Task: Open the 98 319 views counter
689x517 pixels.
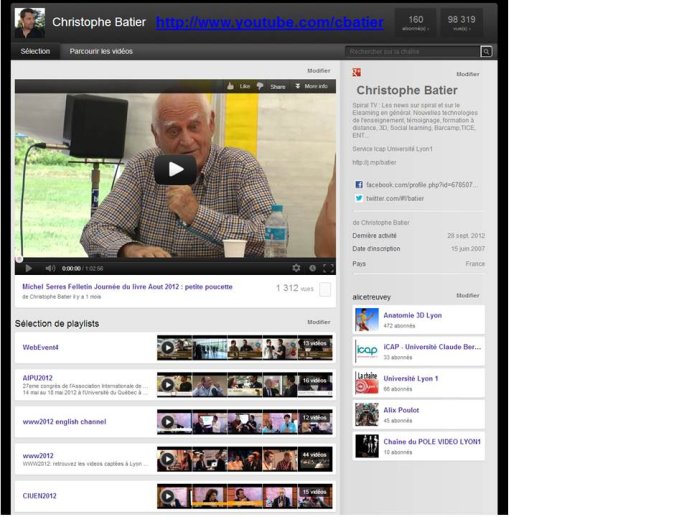Action: point(461,22)
